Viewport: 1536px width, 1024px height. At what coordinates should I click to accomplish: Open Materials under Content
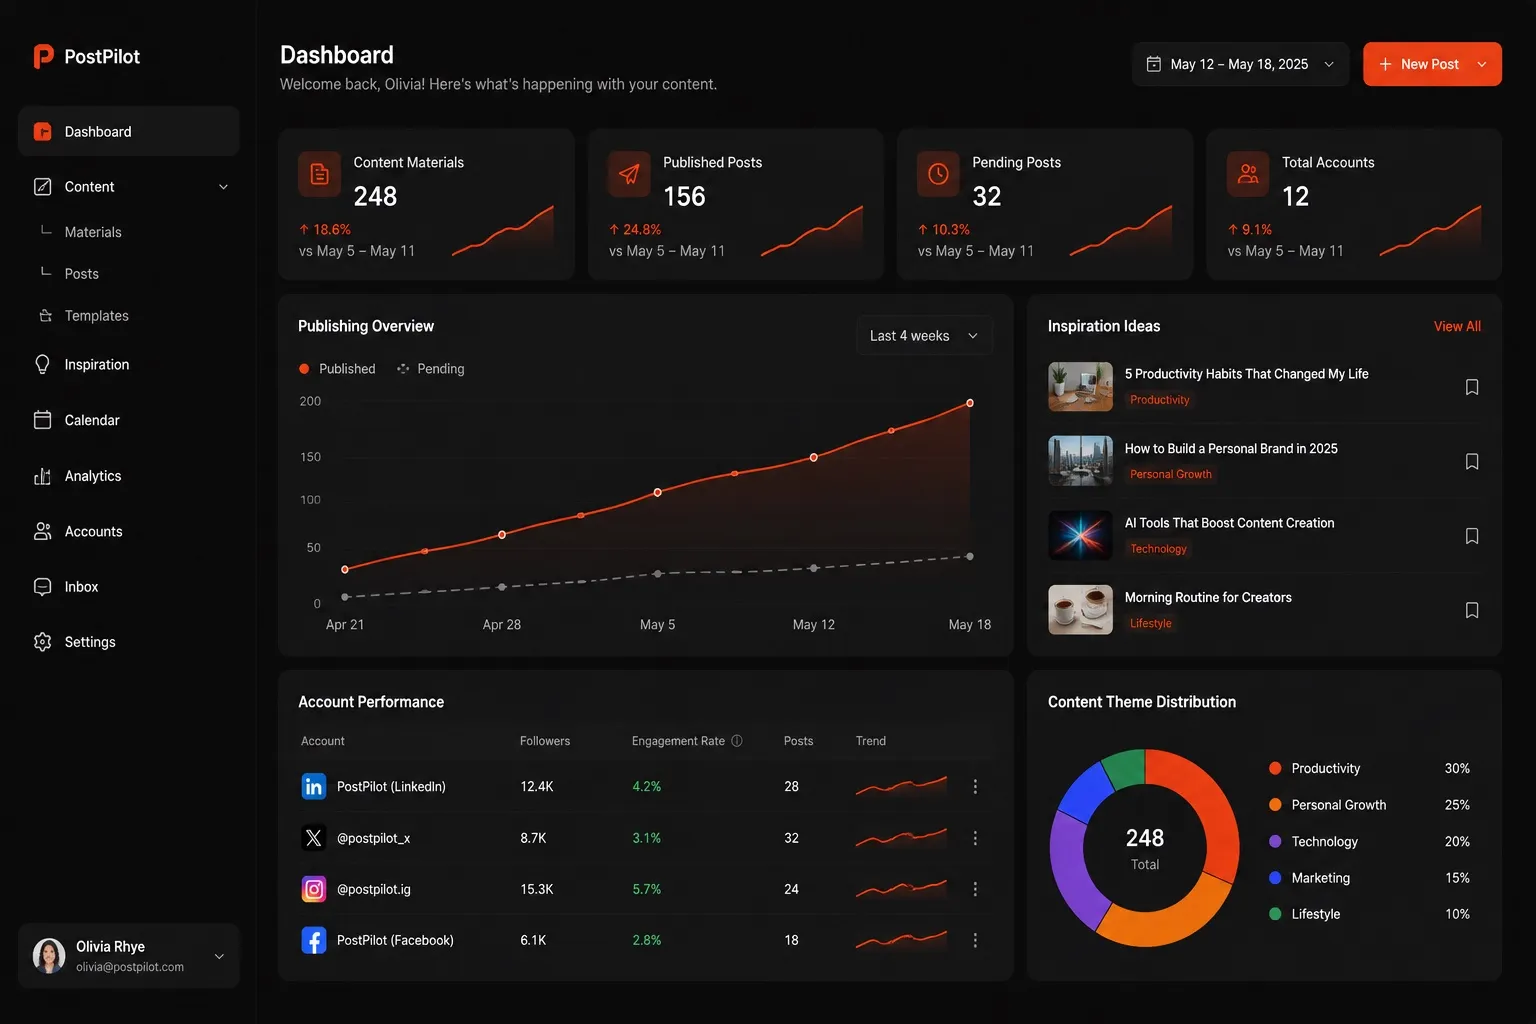pos(93,232)
